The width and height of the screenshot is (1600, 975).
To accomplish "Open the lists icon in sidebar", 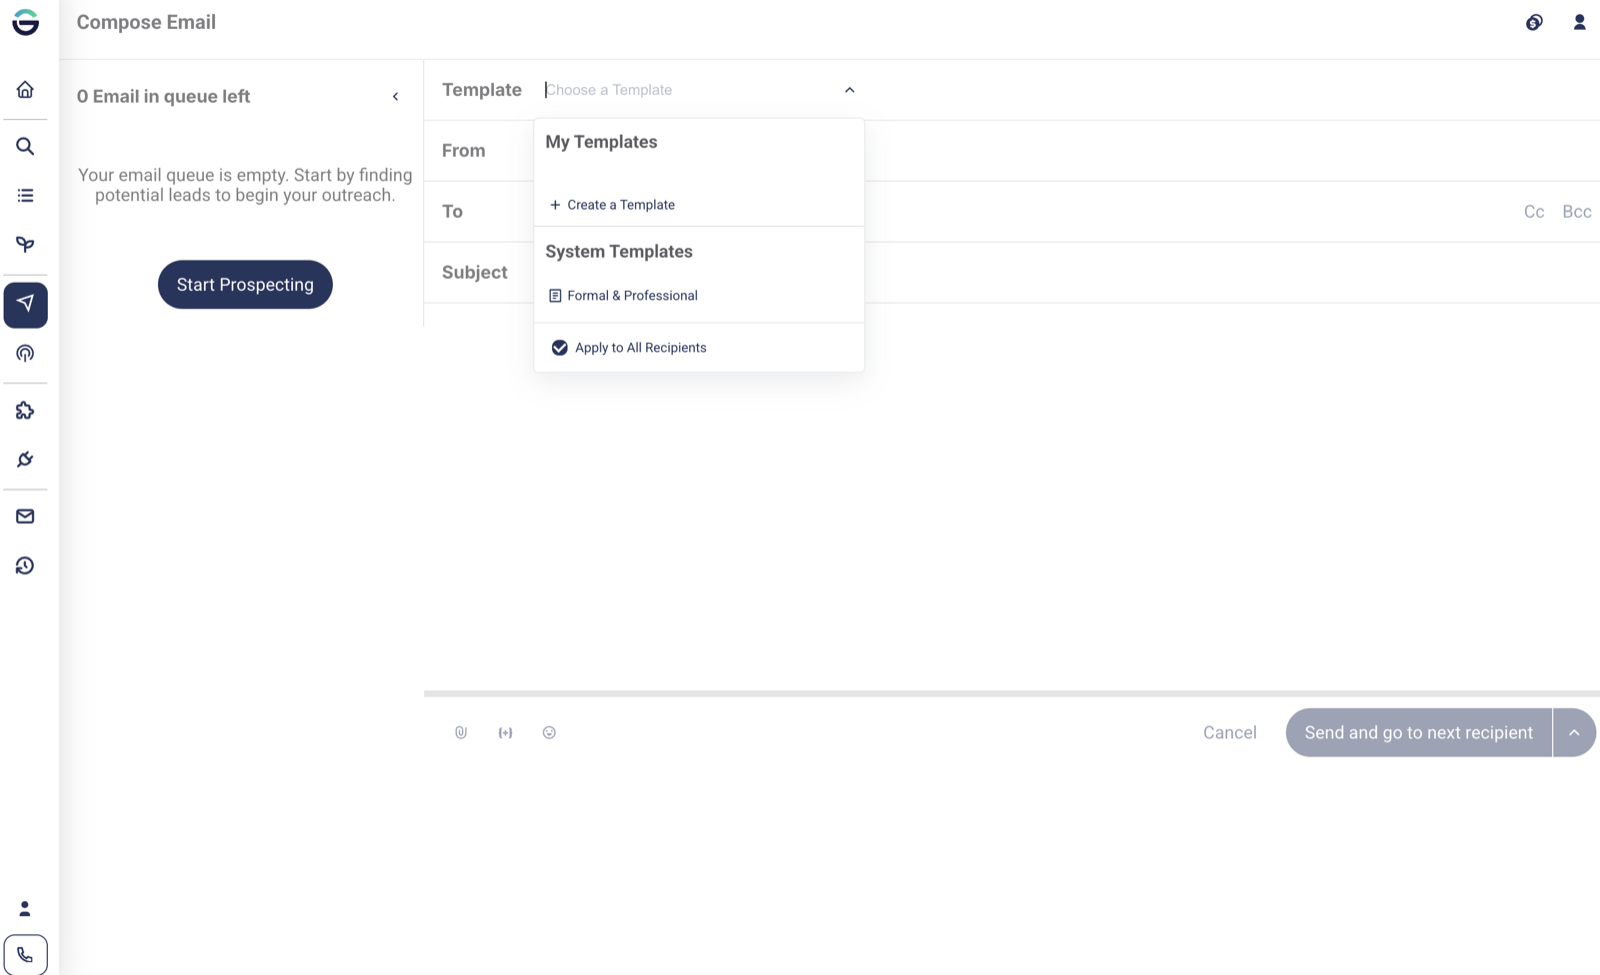I will (25, 196).
